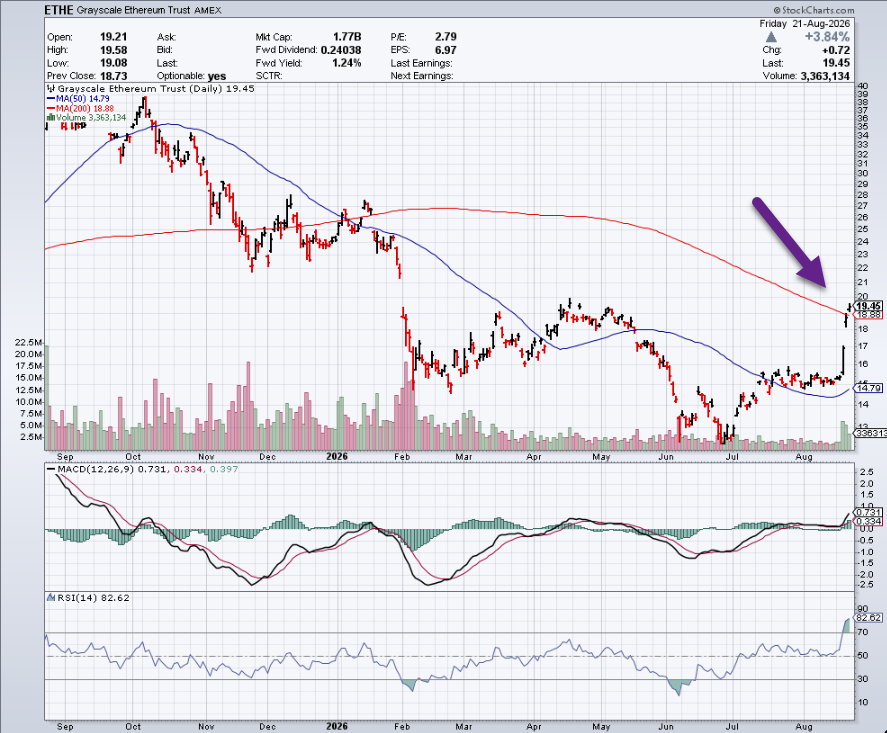Click the RSI(14) 82.62 legend label
This screenshot has width=887, height=733.
[x=93, y=597]
